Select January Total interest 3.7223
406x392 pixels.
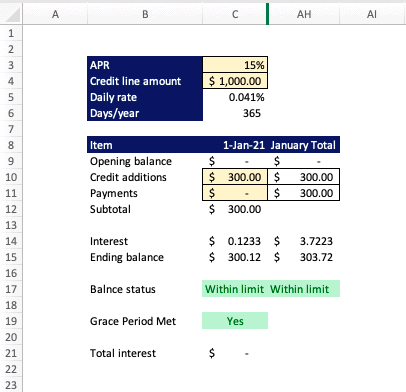[304, 241]
